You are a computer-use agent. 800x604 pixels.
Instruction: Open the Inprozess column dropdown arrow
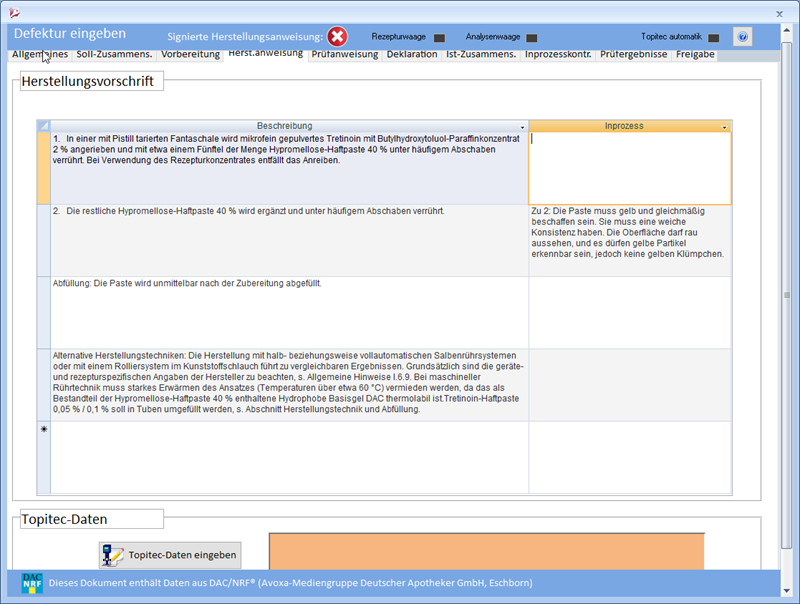coord(724,127)
